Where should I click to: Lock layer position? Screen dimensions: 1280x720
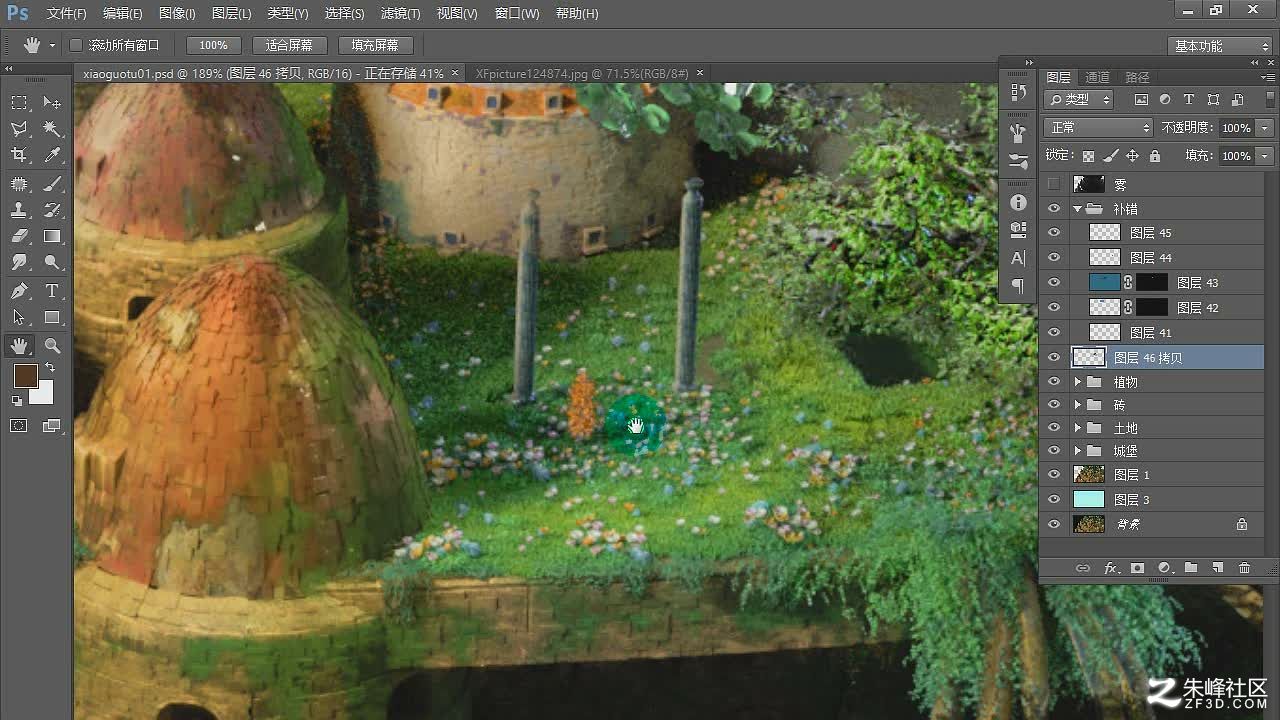(1132, 156)
